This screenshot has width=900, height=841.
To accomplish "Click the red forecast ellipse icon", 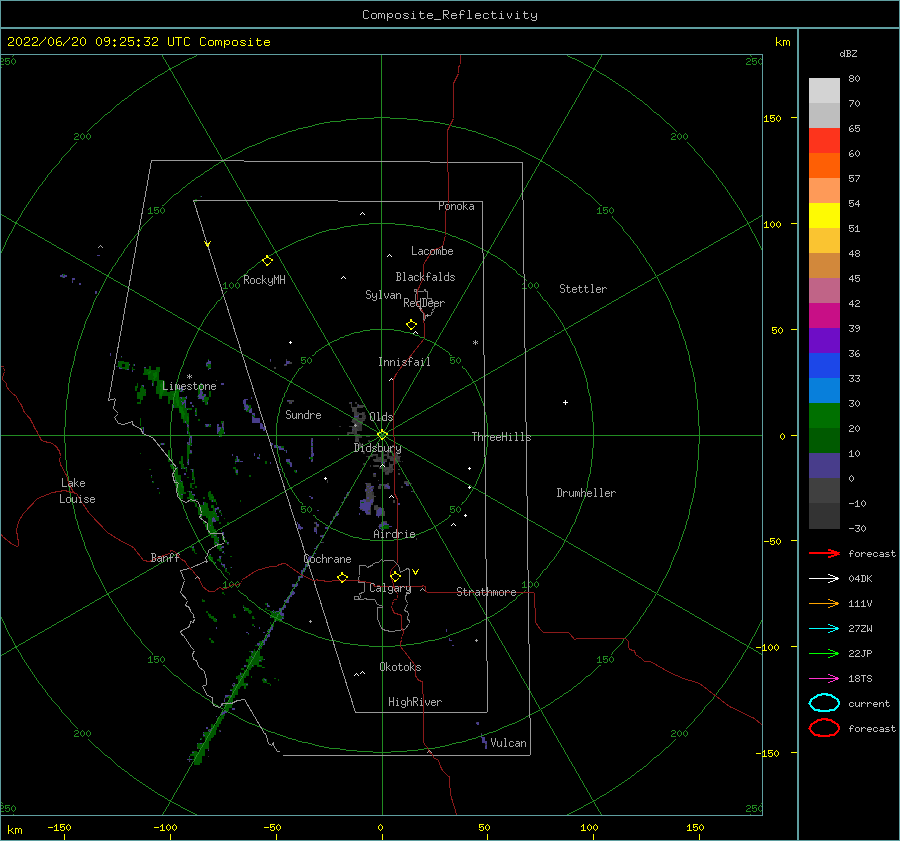I will pyautogui.click(x=824, y=728).
